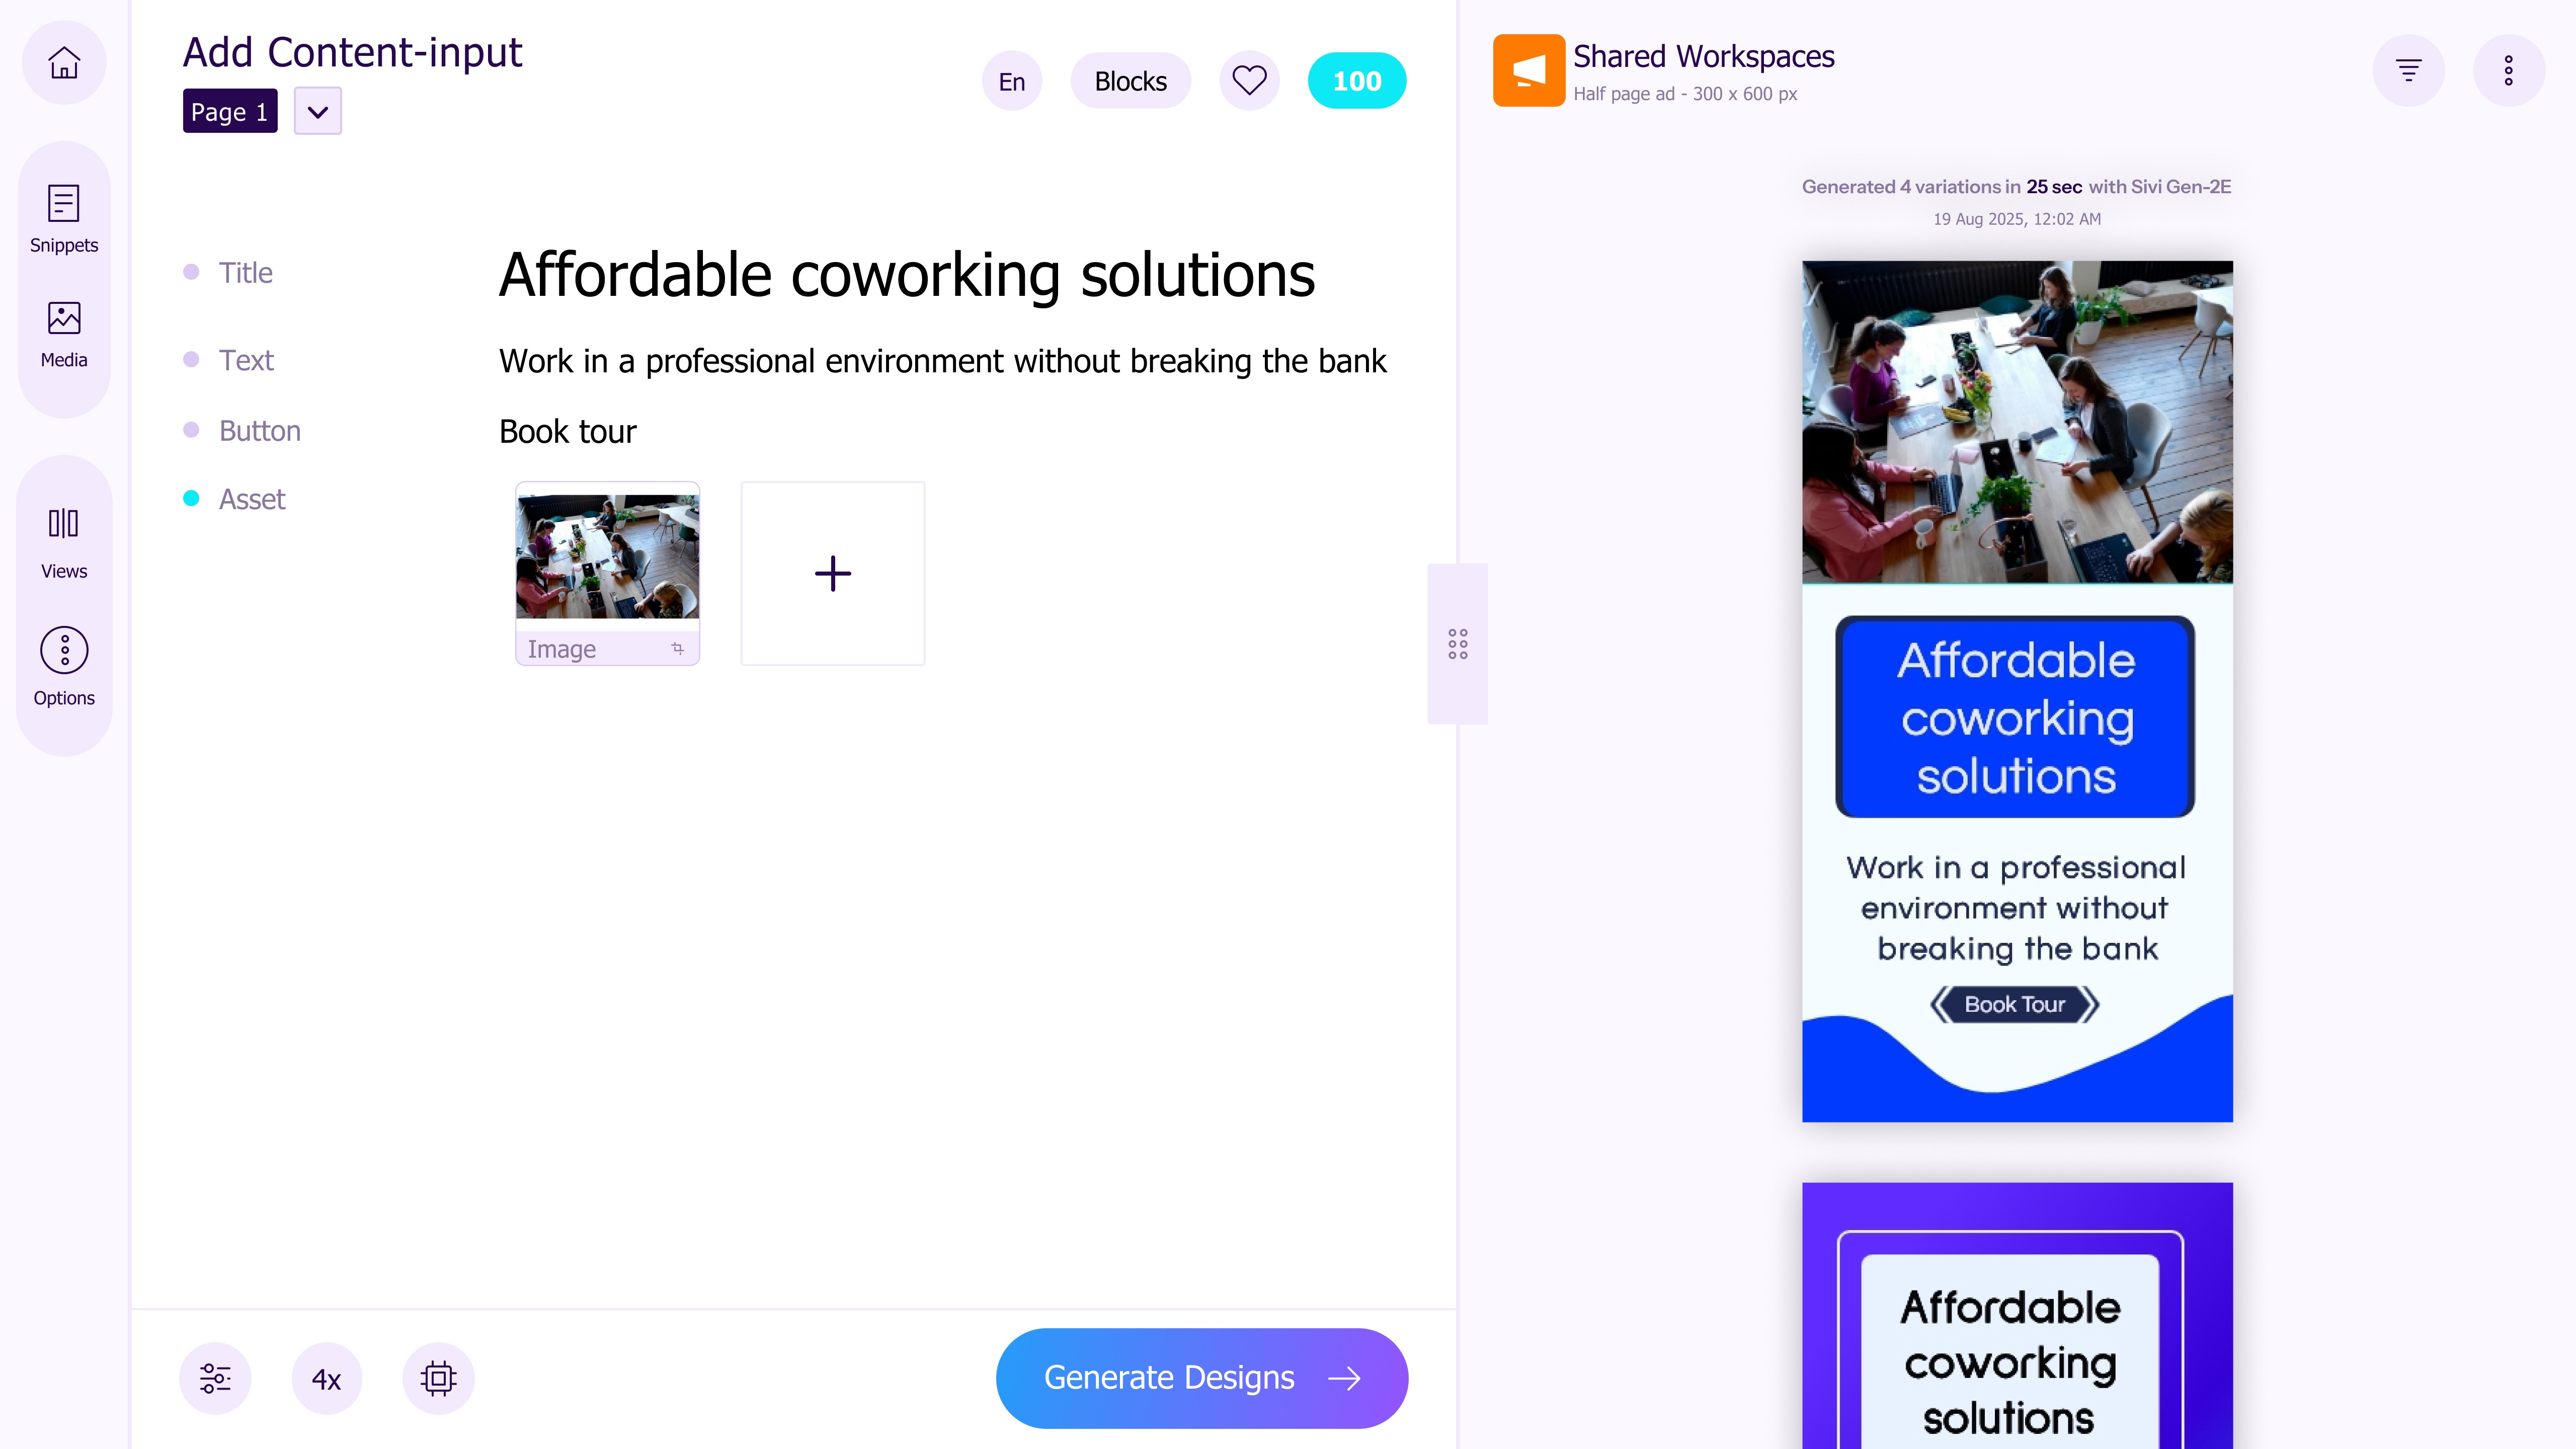This screenshot has height=1449, width=2576.
Task: Switch the Blocks mode toggle
Action: (x=1130, y=80)
